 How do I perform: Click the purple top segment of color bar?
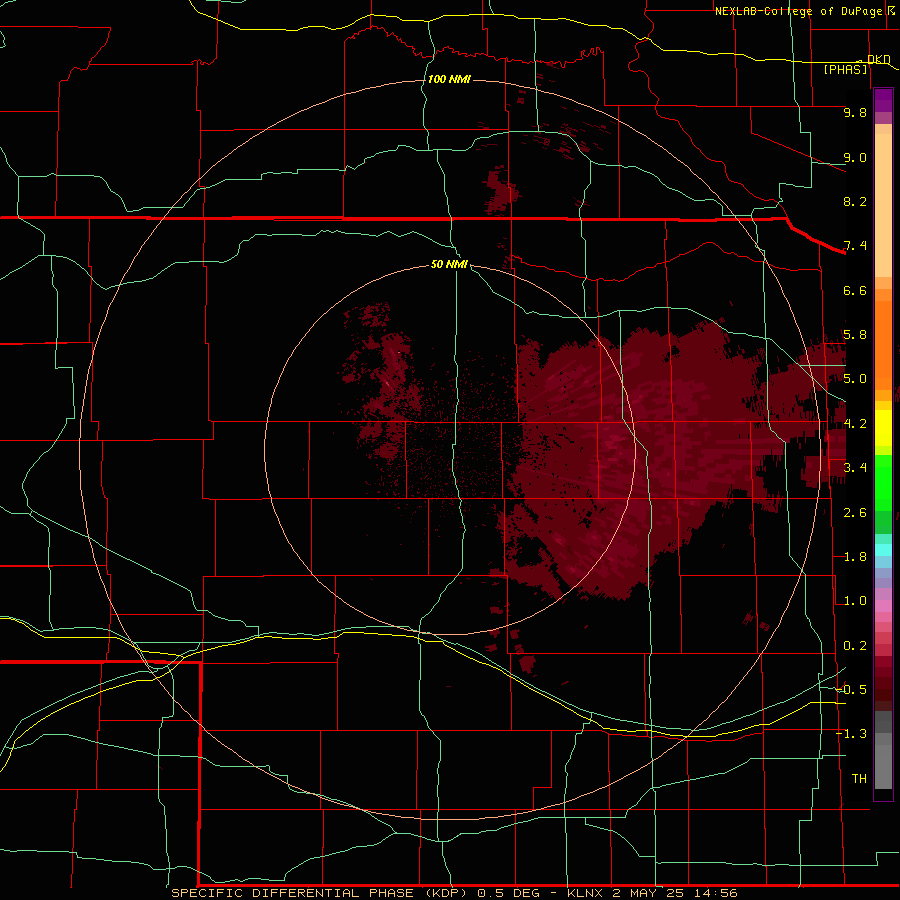click(x=883, y=100)
